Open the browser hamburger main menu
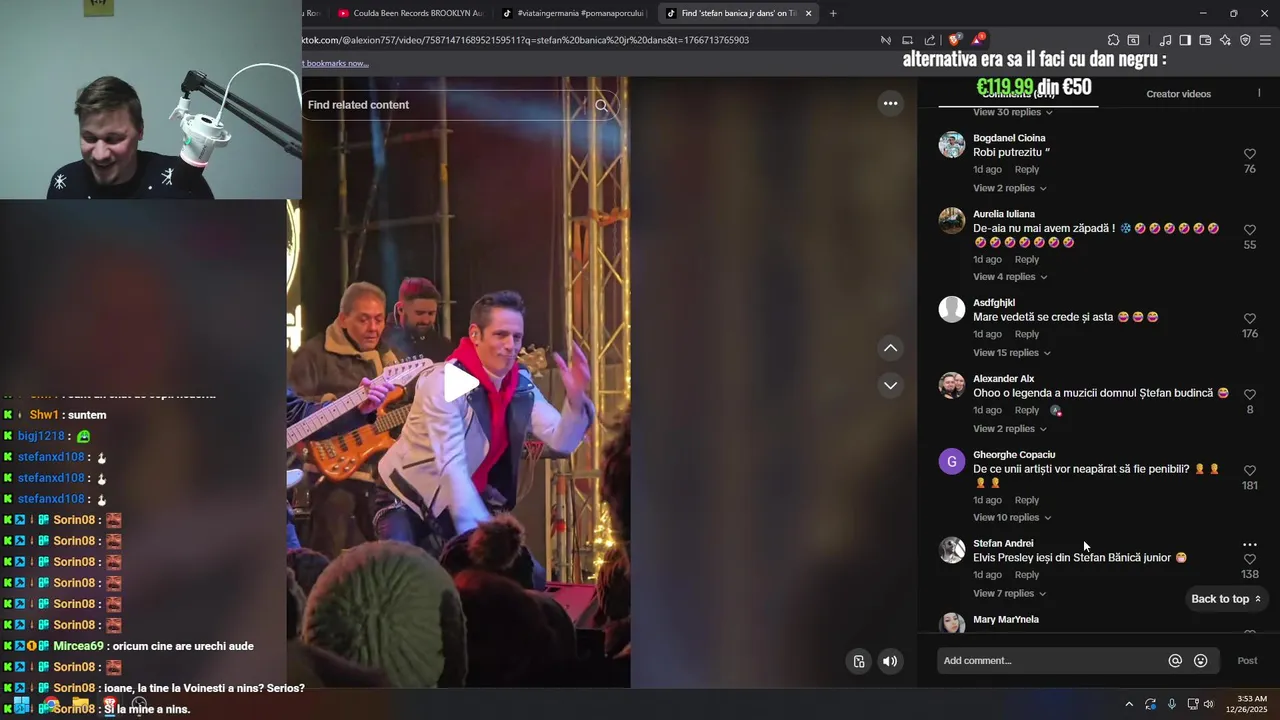The image size is (1280, 720). [1265, 40]
